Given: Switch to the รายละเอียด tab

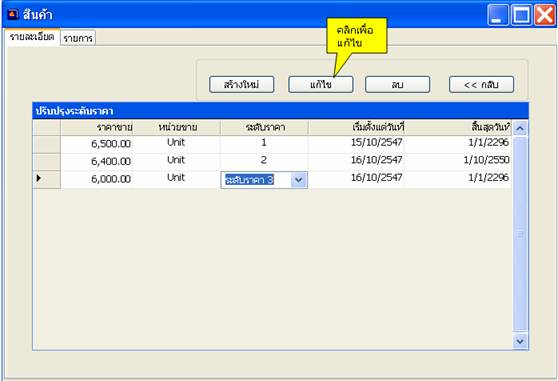Looking at the screenshot, I should pos(32,37).
